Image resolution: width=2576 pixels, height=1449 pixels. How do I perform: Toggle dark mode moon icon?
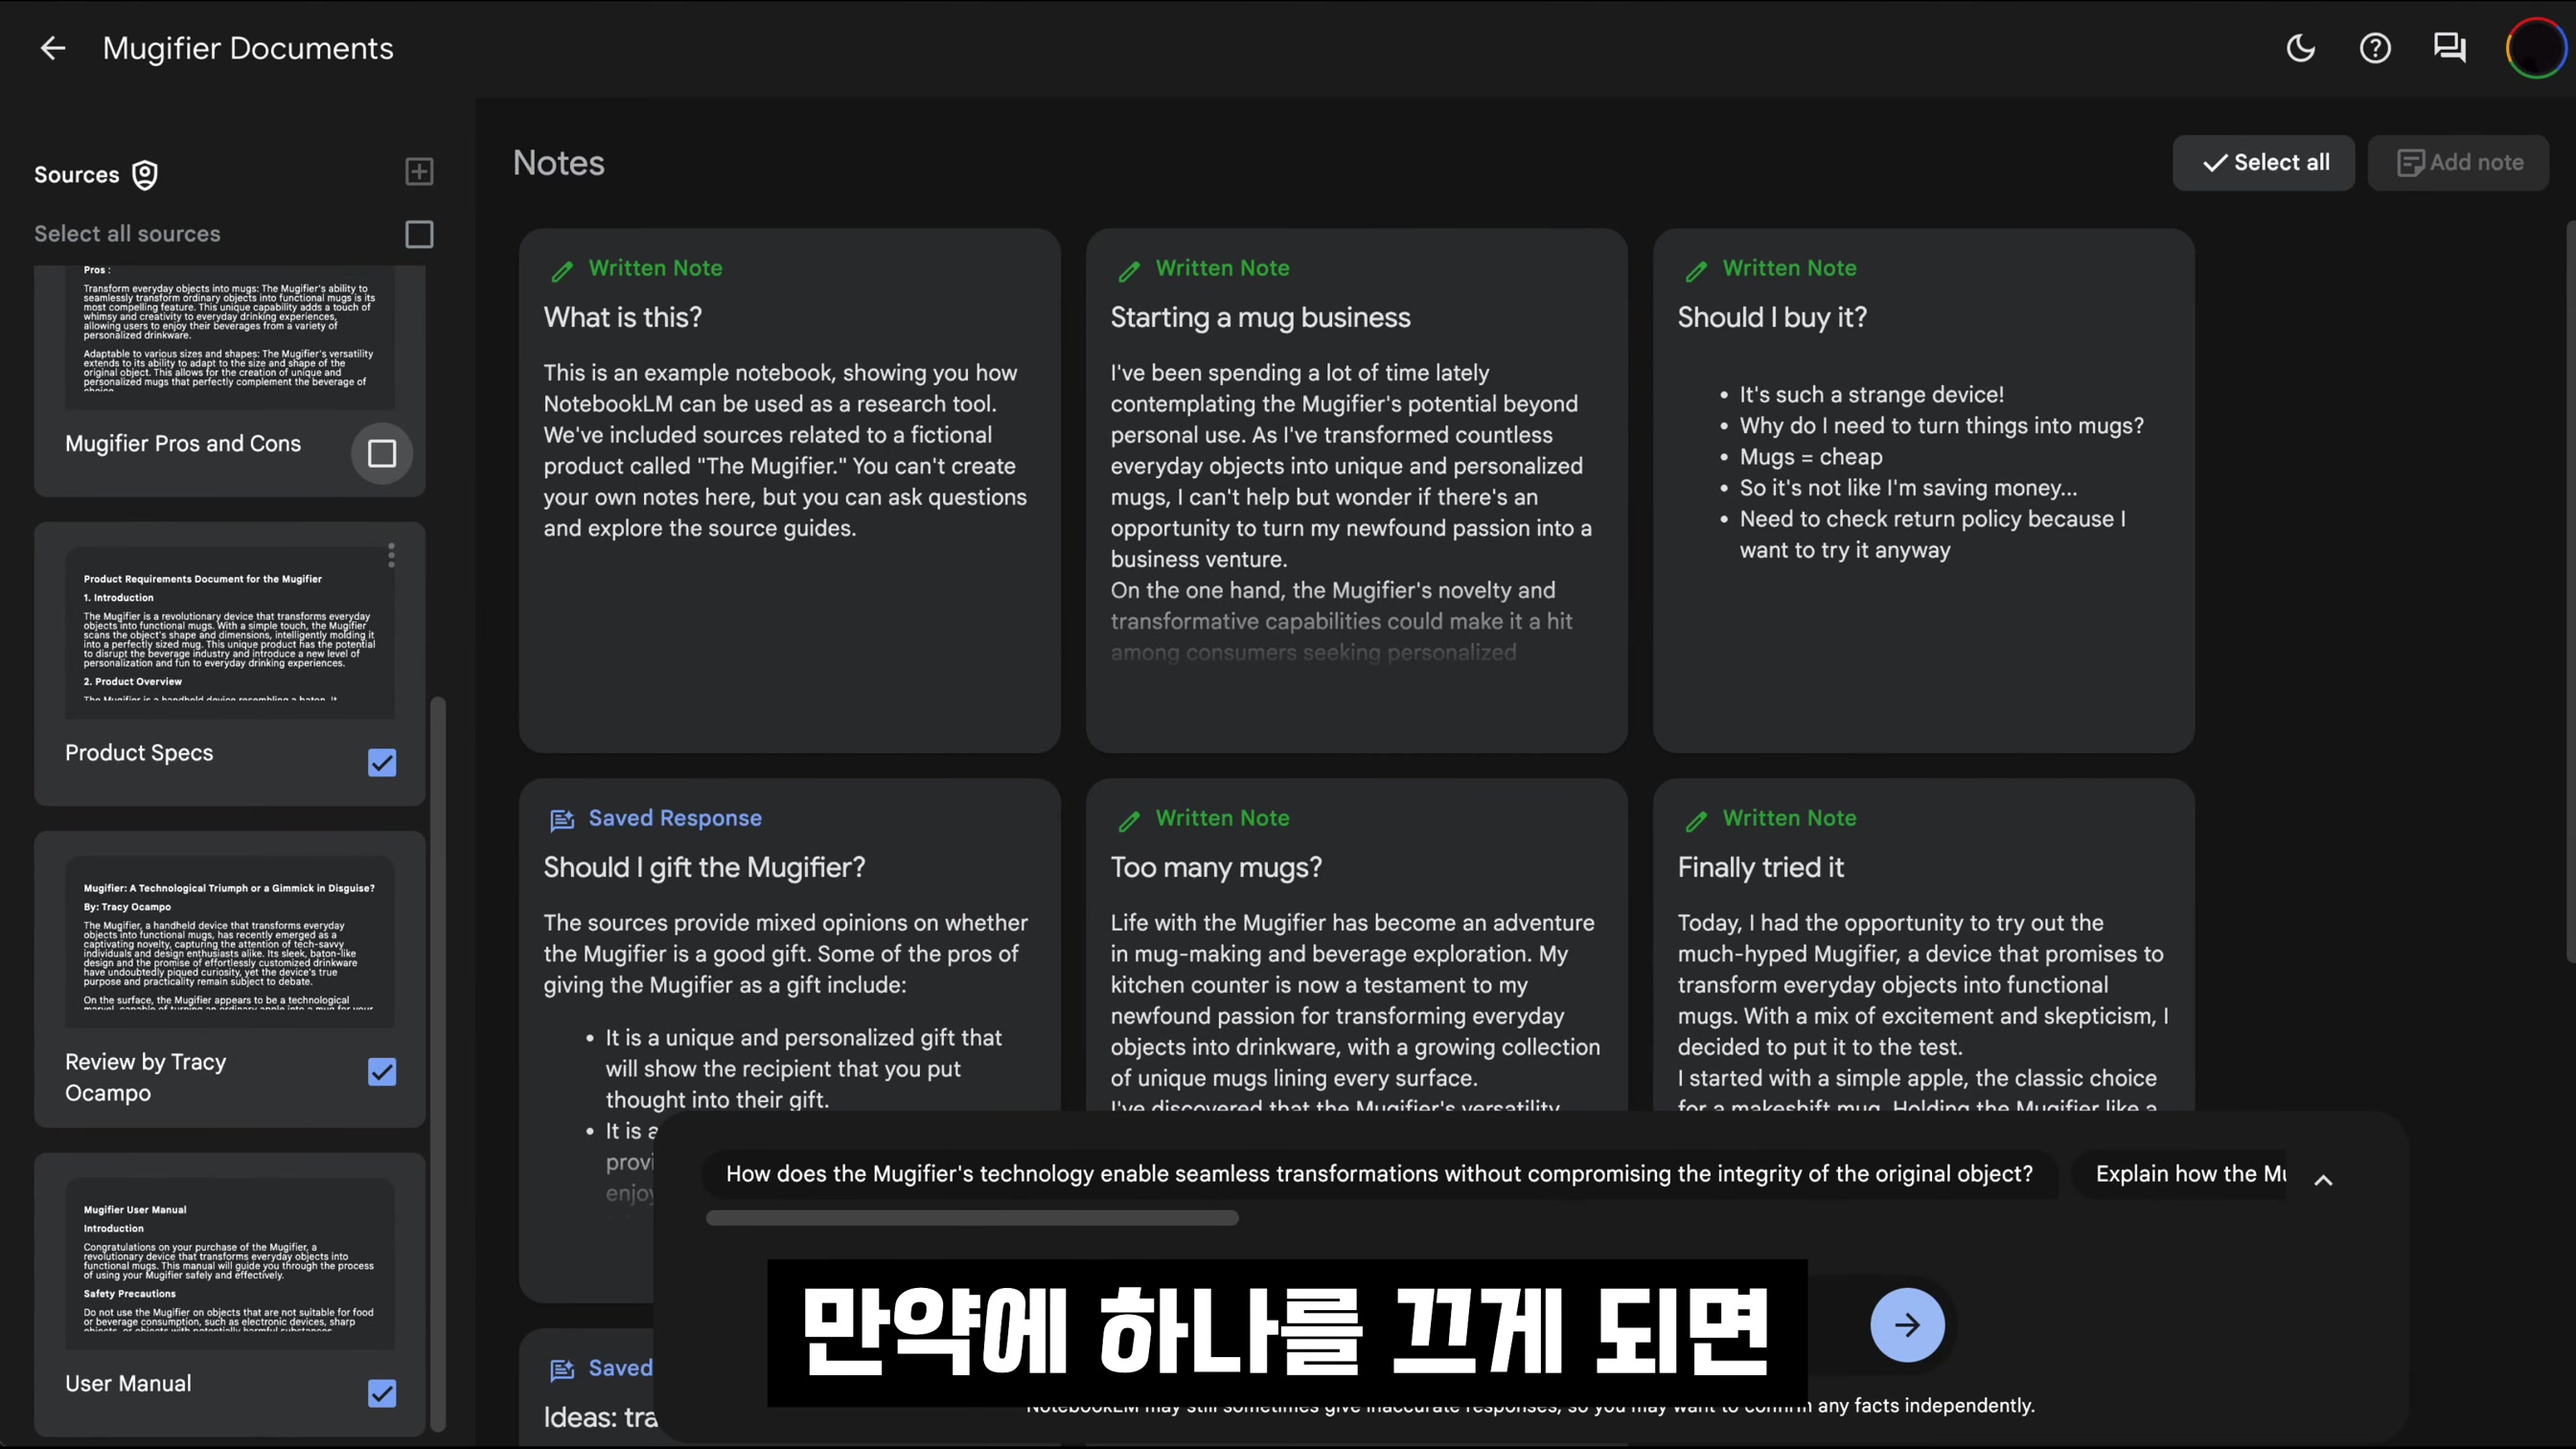click(2300, 48)
